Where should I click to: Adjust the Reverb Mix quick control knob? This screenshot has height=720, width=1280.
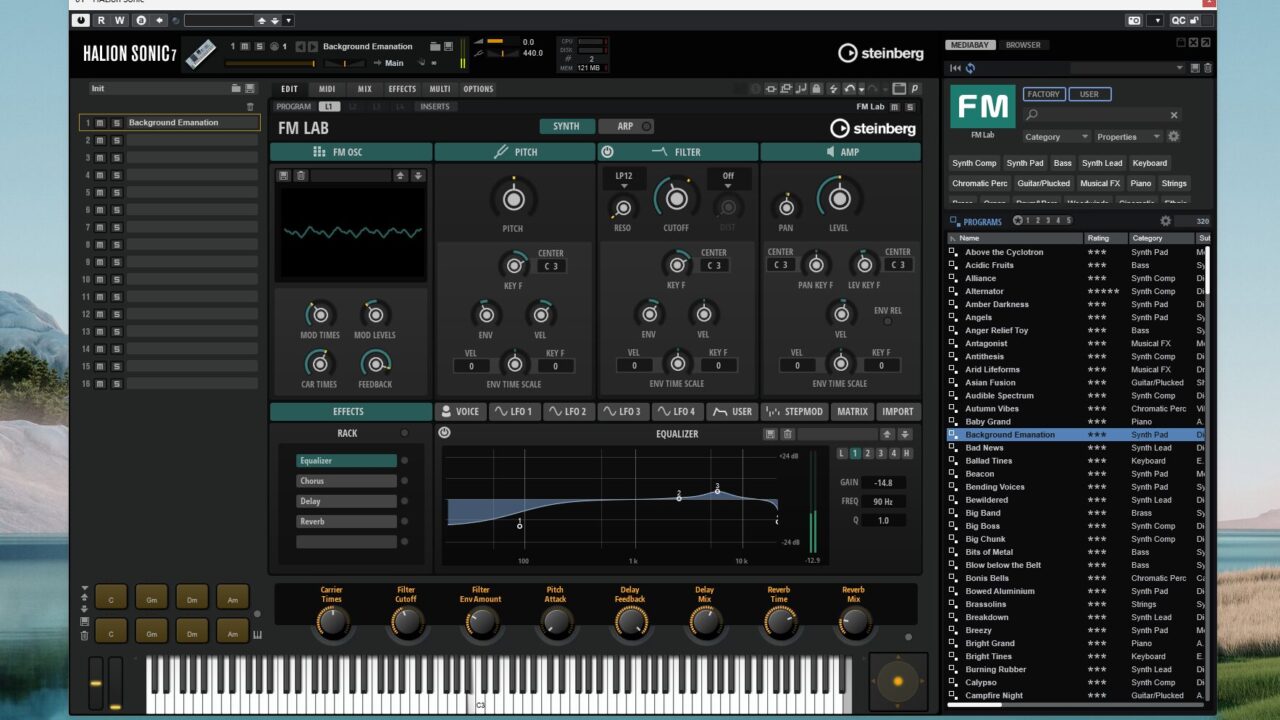(853, 622)
